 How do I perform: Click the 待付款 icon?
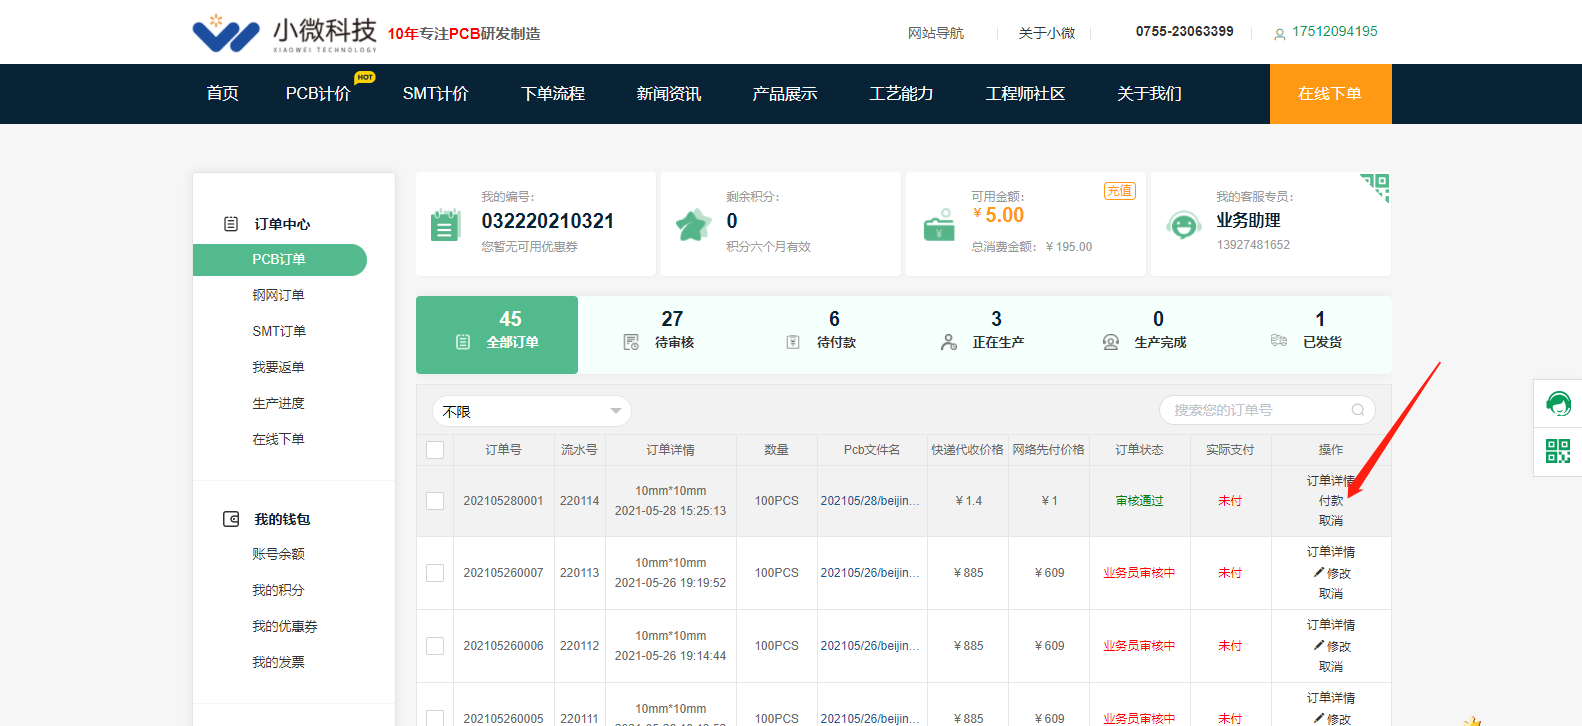793,342
